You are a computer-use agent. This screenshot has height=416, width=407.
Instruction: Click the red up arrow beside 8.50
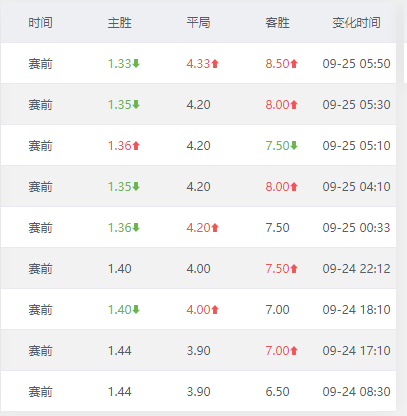[x=294, y=63]
